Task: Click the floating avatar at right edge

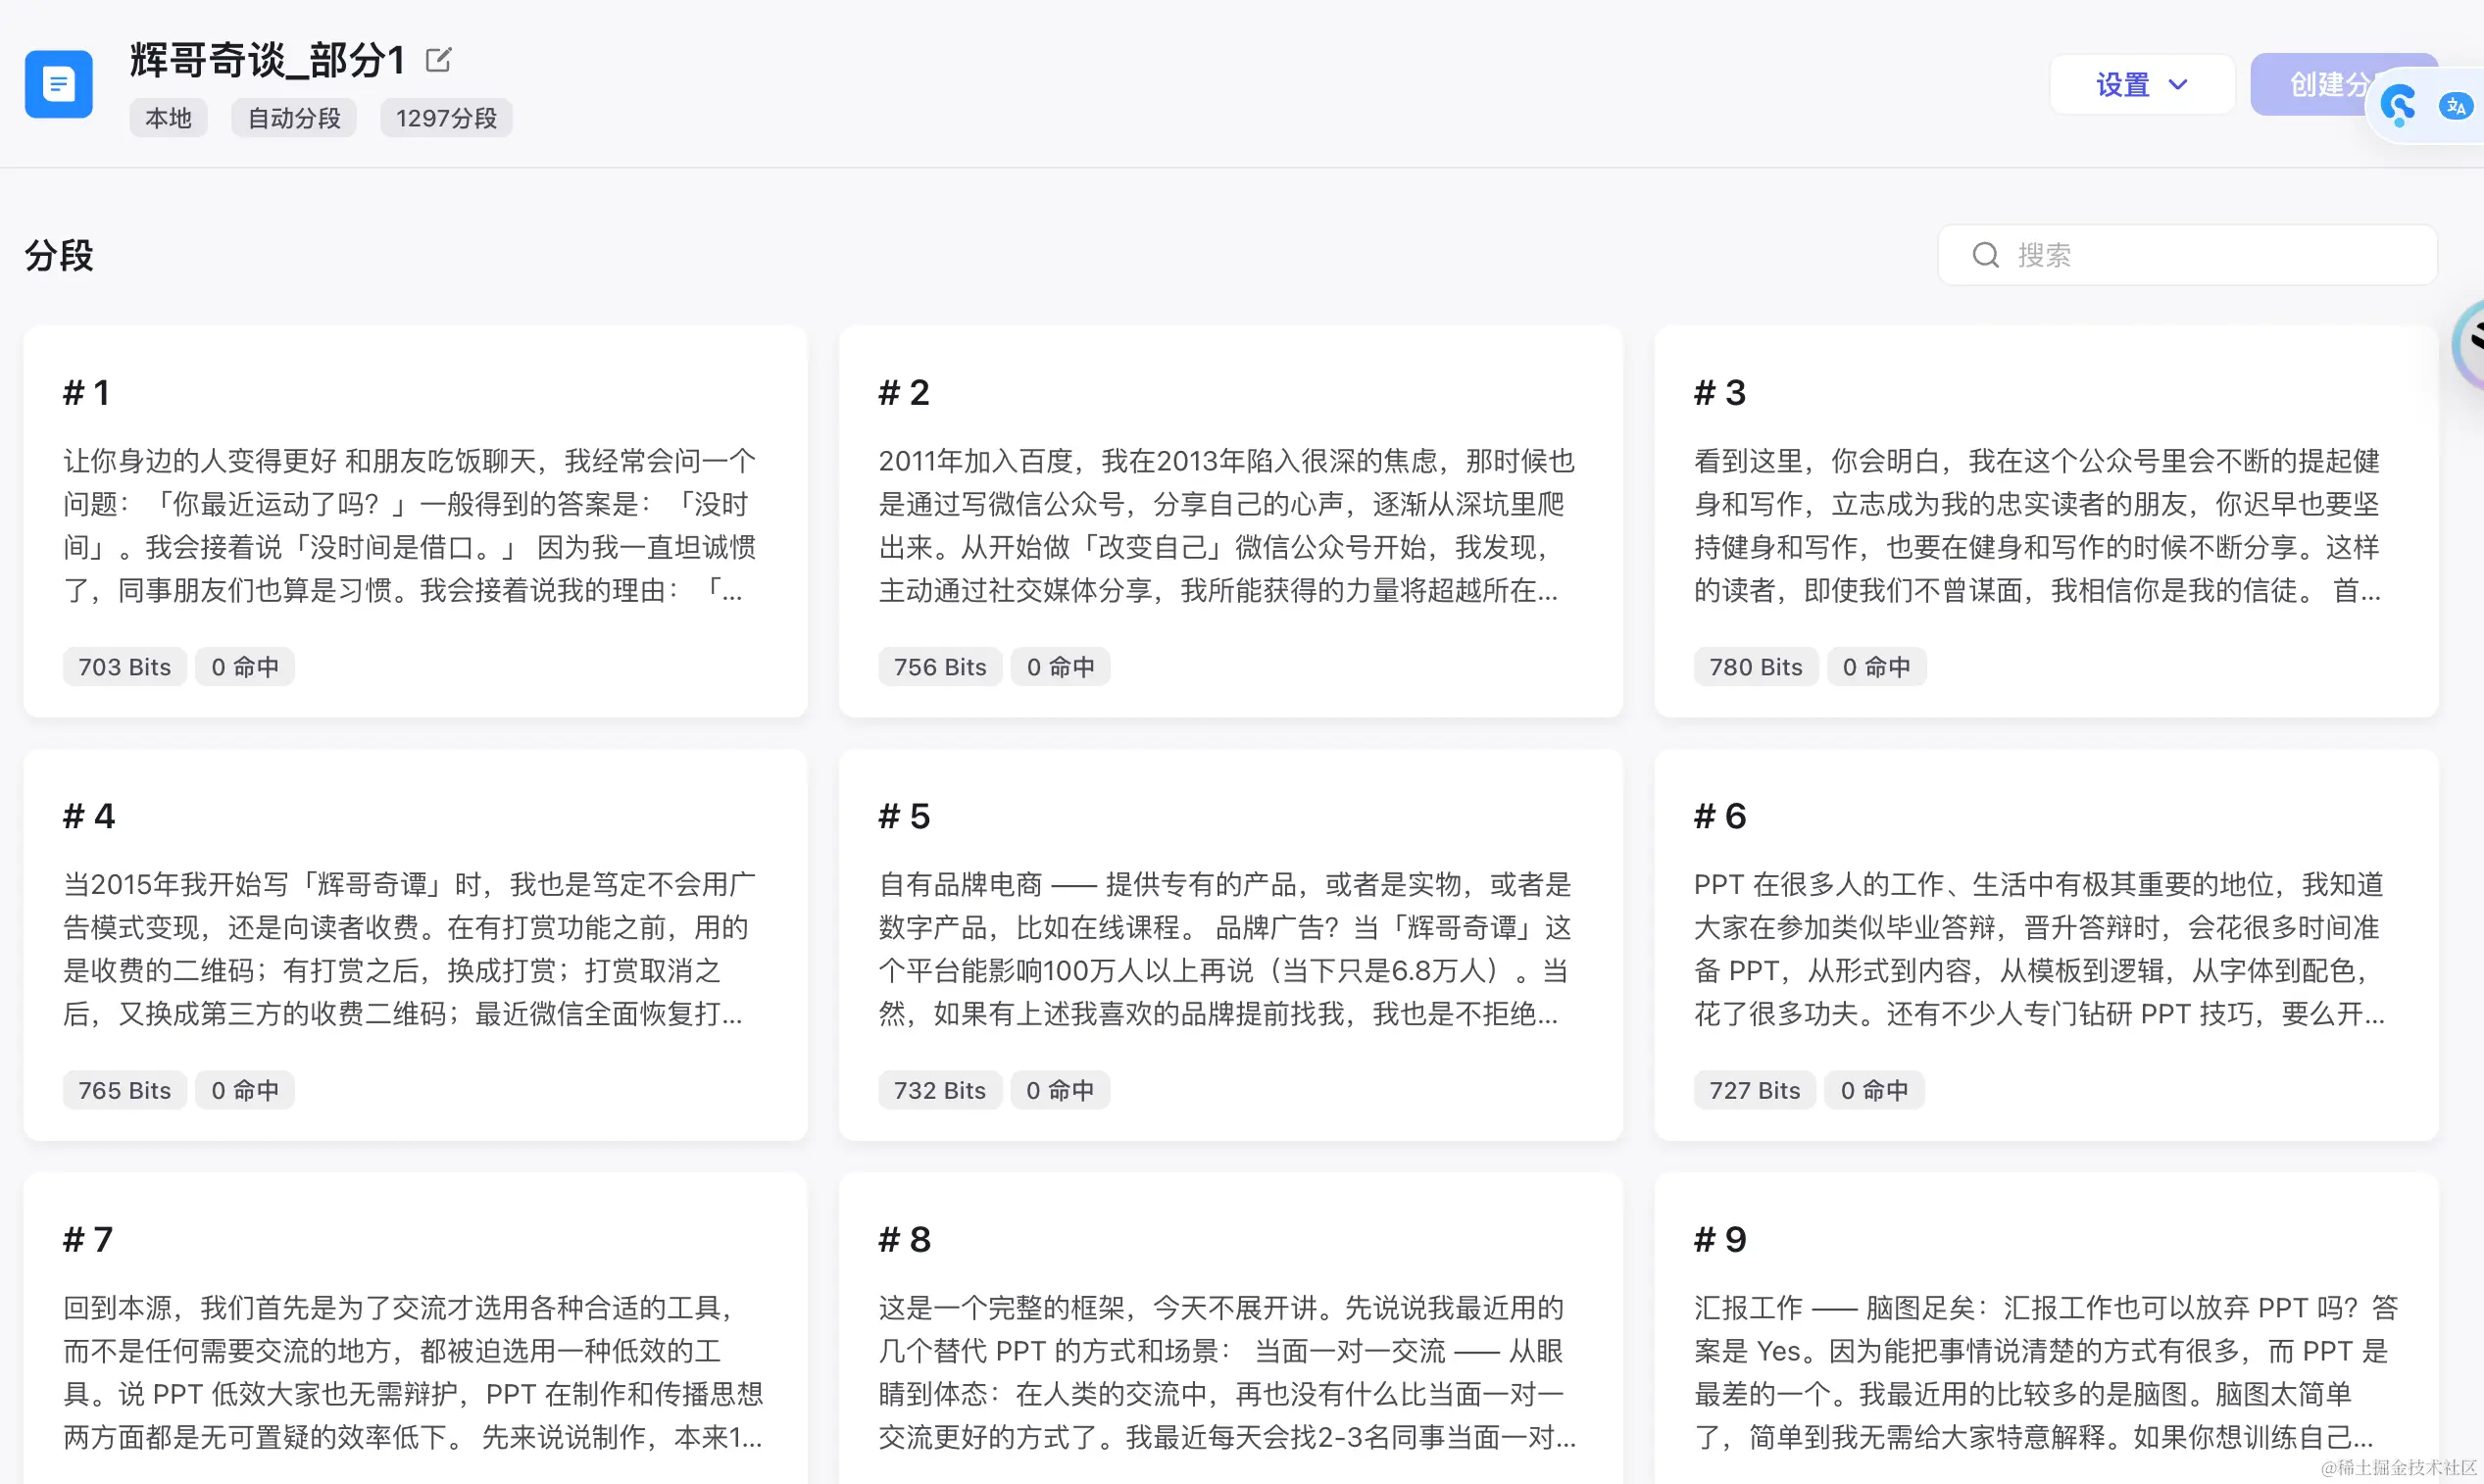Action: coord(2470,343)
